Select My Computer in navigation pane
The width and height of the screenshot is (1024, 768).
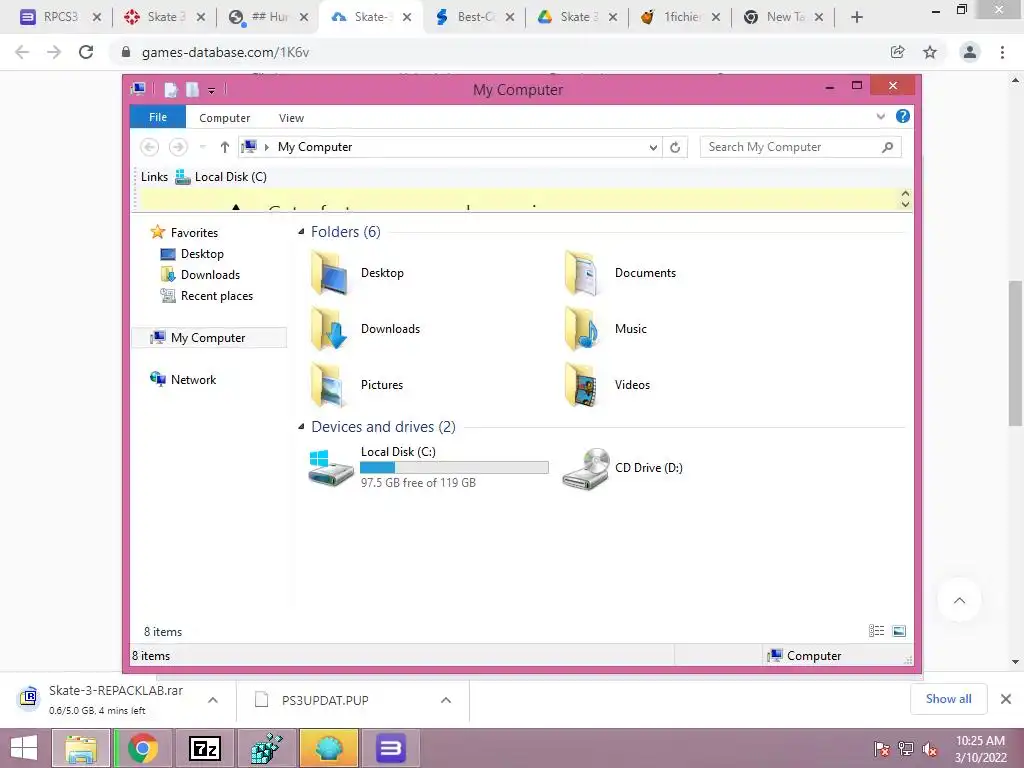(209, 338)
